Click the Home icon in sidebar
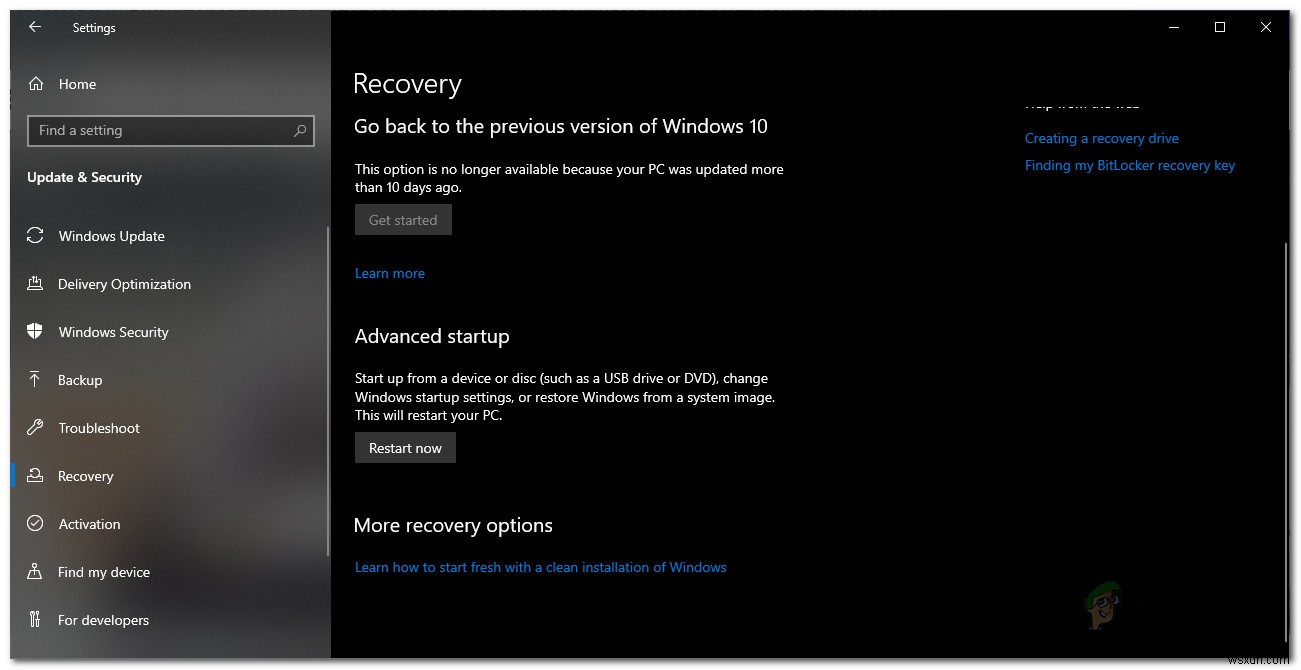The image size is (1301, 670). tap(36, 84)
